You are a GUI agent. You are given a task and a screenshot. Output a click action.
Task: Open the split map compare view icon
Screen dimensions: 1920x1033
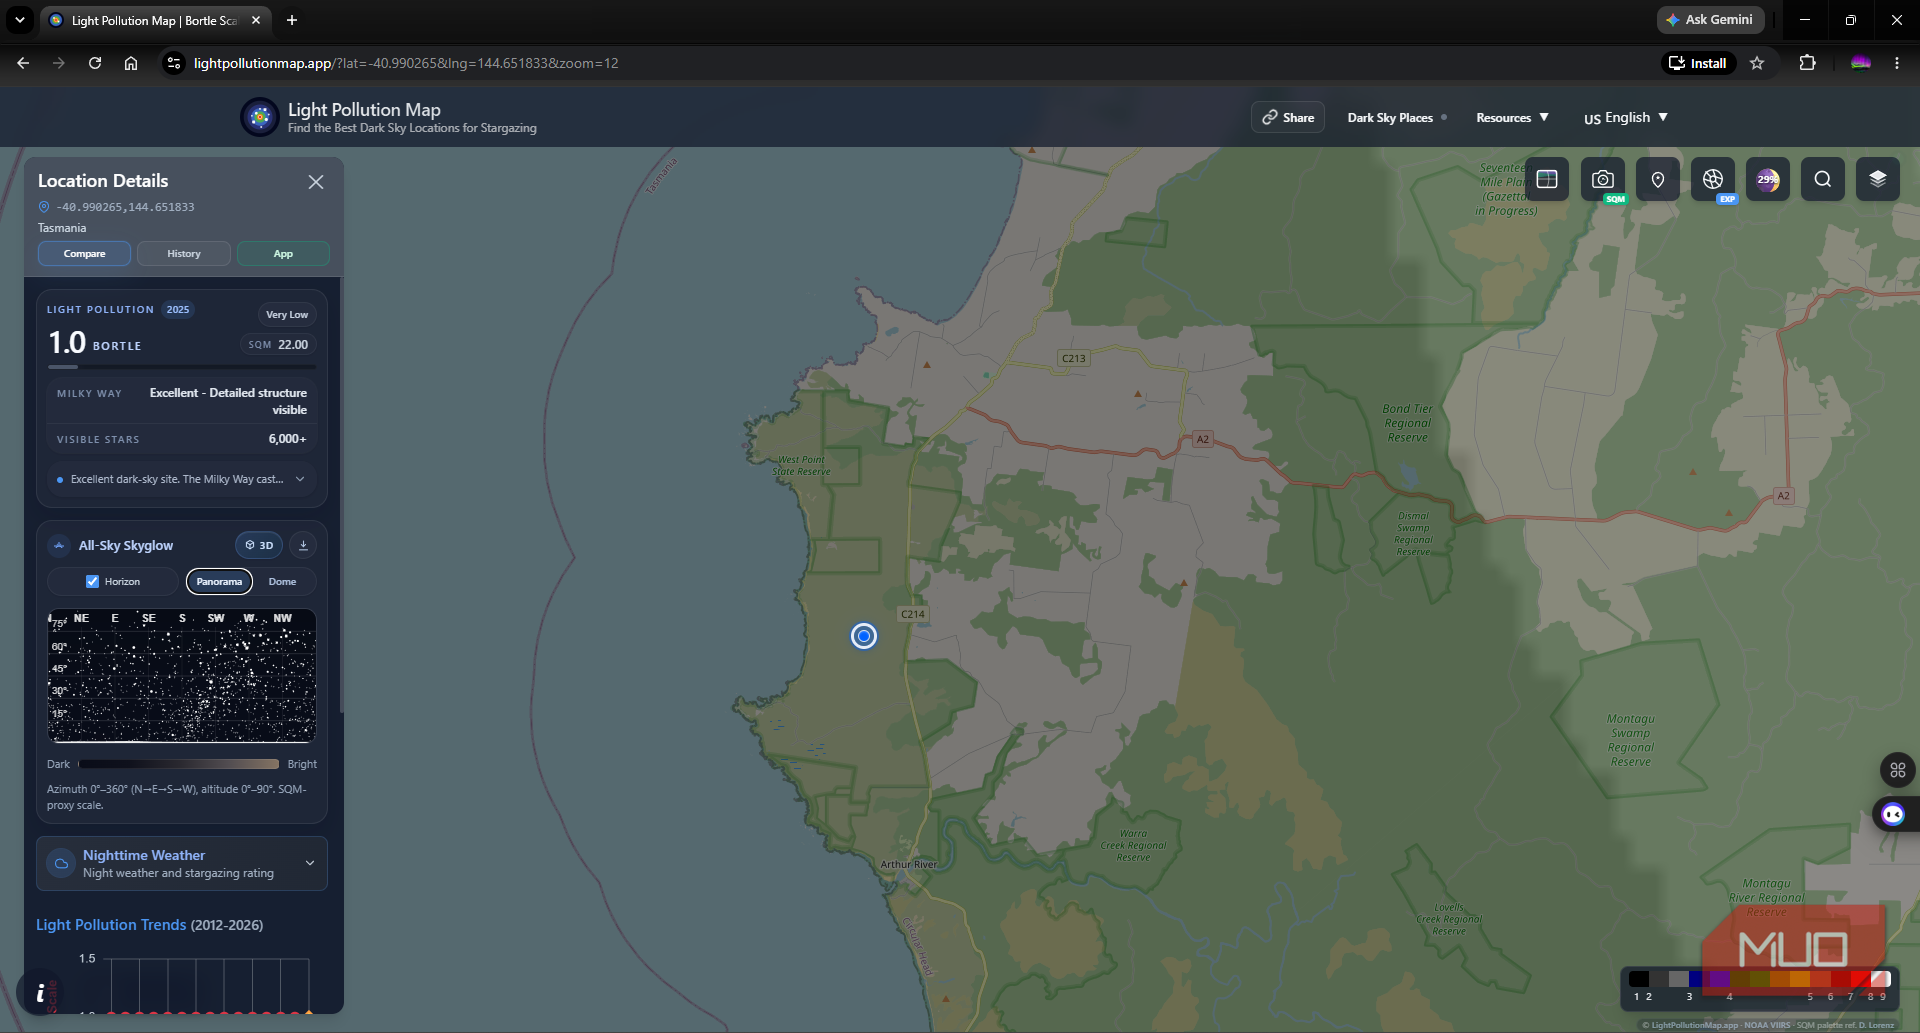[x=1547, y=179]
